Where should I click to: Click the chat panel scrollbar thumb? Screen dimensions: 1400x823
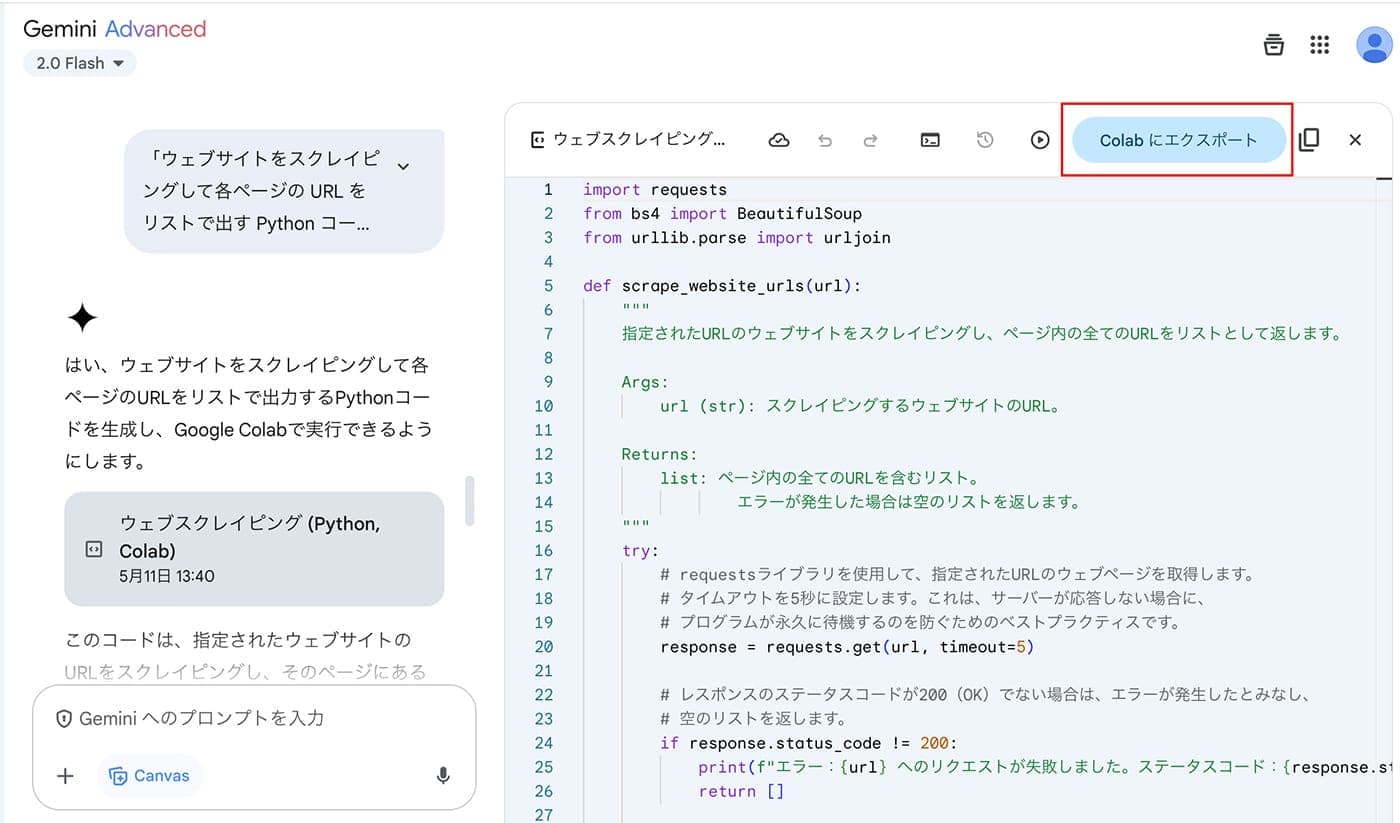469,501
